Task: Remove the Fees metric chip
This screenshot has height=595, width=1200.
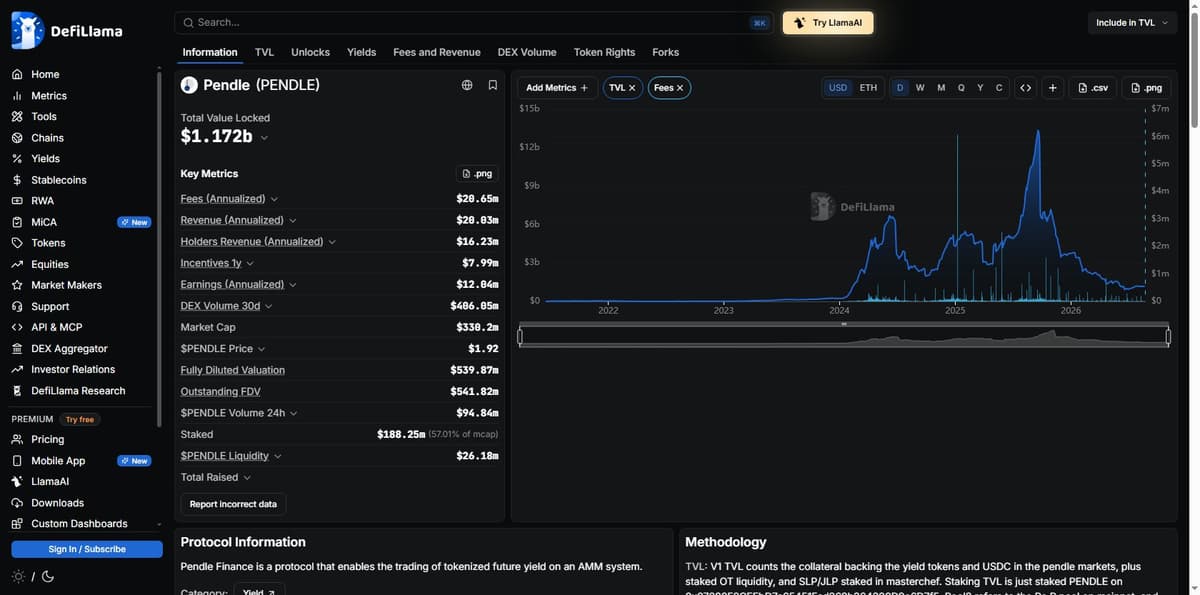Action: 680,88
